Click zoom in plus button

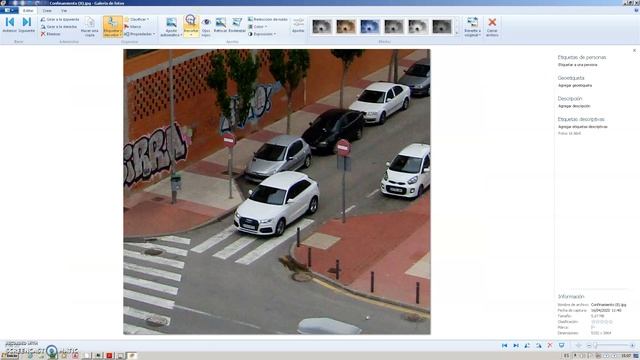coord(633,345)
